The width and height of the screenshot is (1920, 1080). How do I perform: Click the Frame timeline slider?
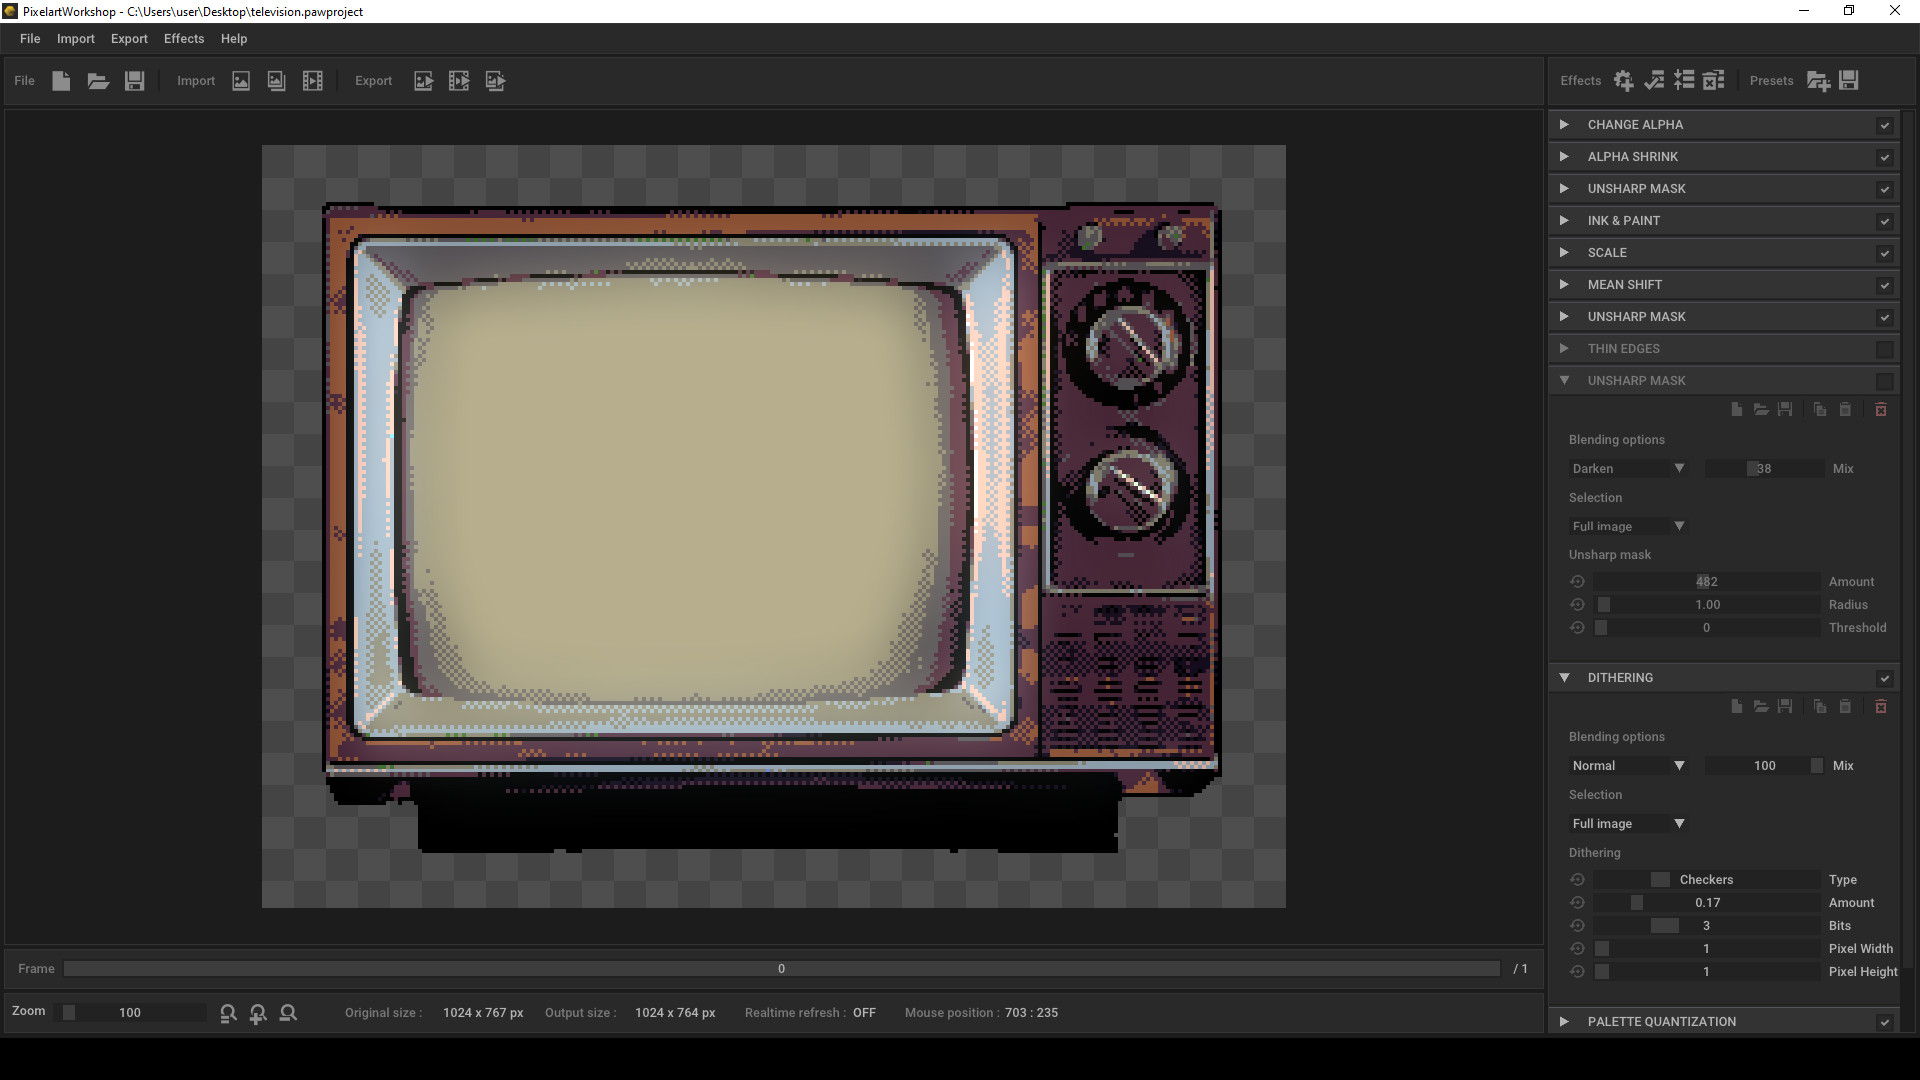tap(781, 969)
